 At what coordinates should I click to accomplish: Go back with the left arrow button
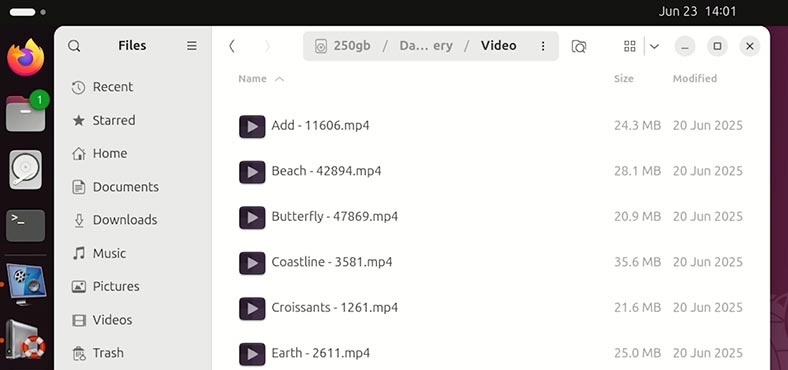pyautogui.click(x=232, y=46)
